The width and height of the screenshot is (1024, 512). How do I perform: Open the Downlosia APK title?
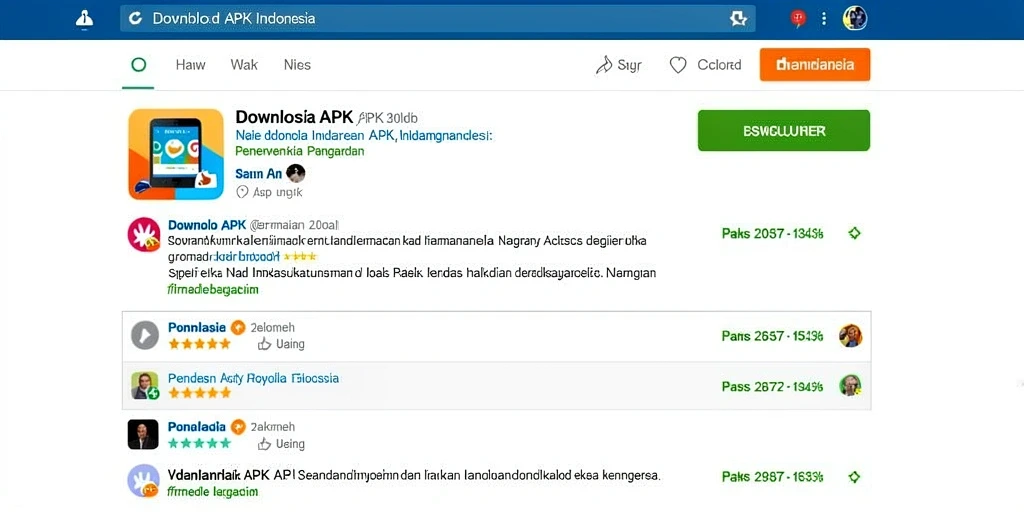(294, 118)
